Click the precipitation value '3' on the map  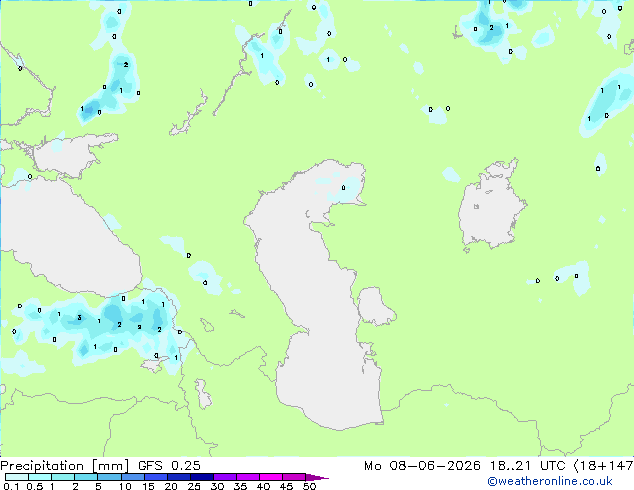tap(79, 318)
